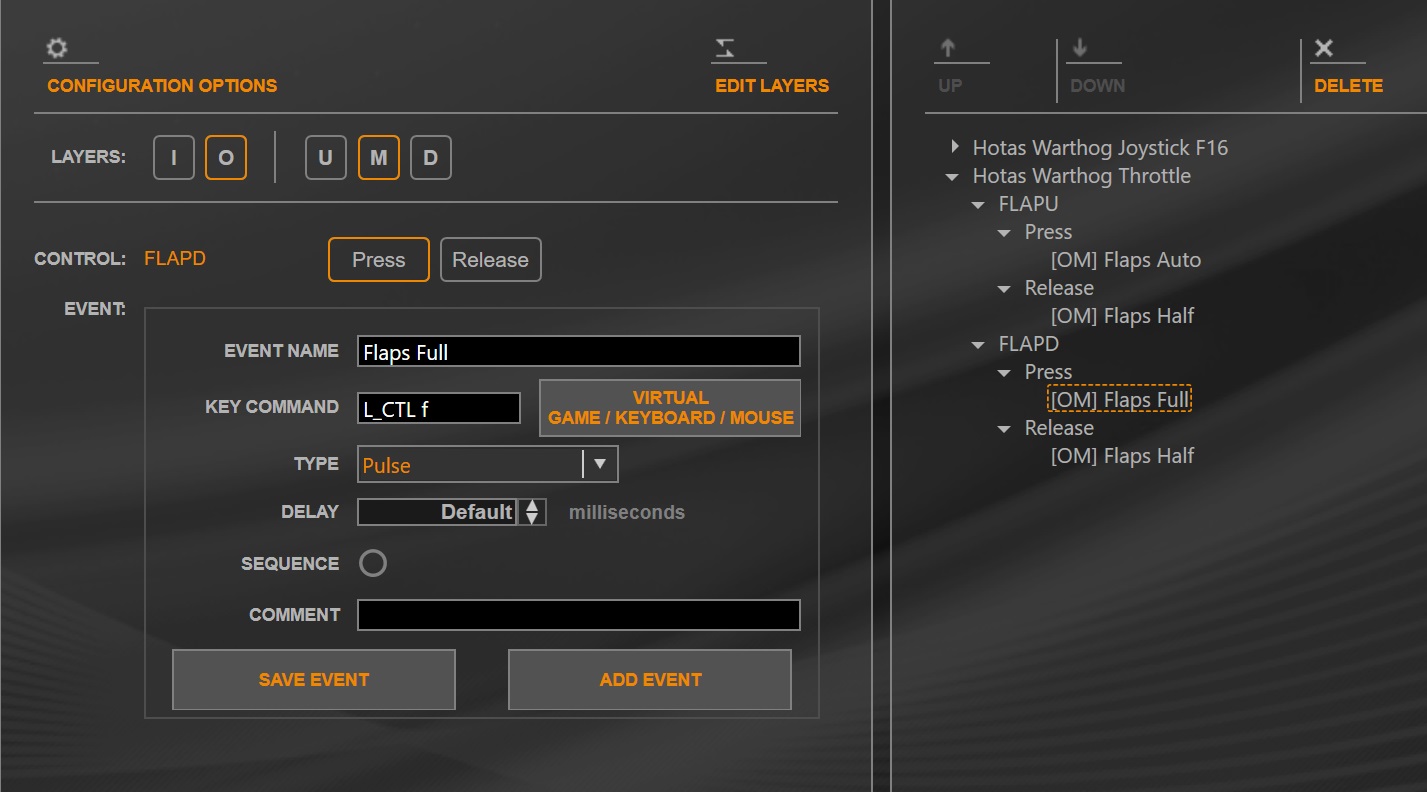Enable the Sequence radio button
The width and height of the screenshot is (1427, 792).
pos(373,563)
